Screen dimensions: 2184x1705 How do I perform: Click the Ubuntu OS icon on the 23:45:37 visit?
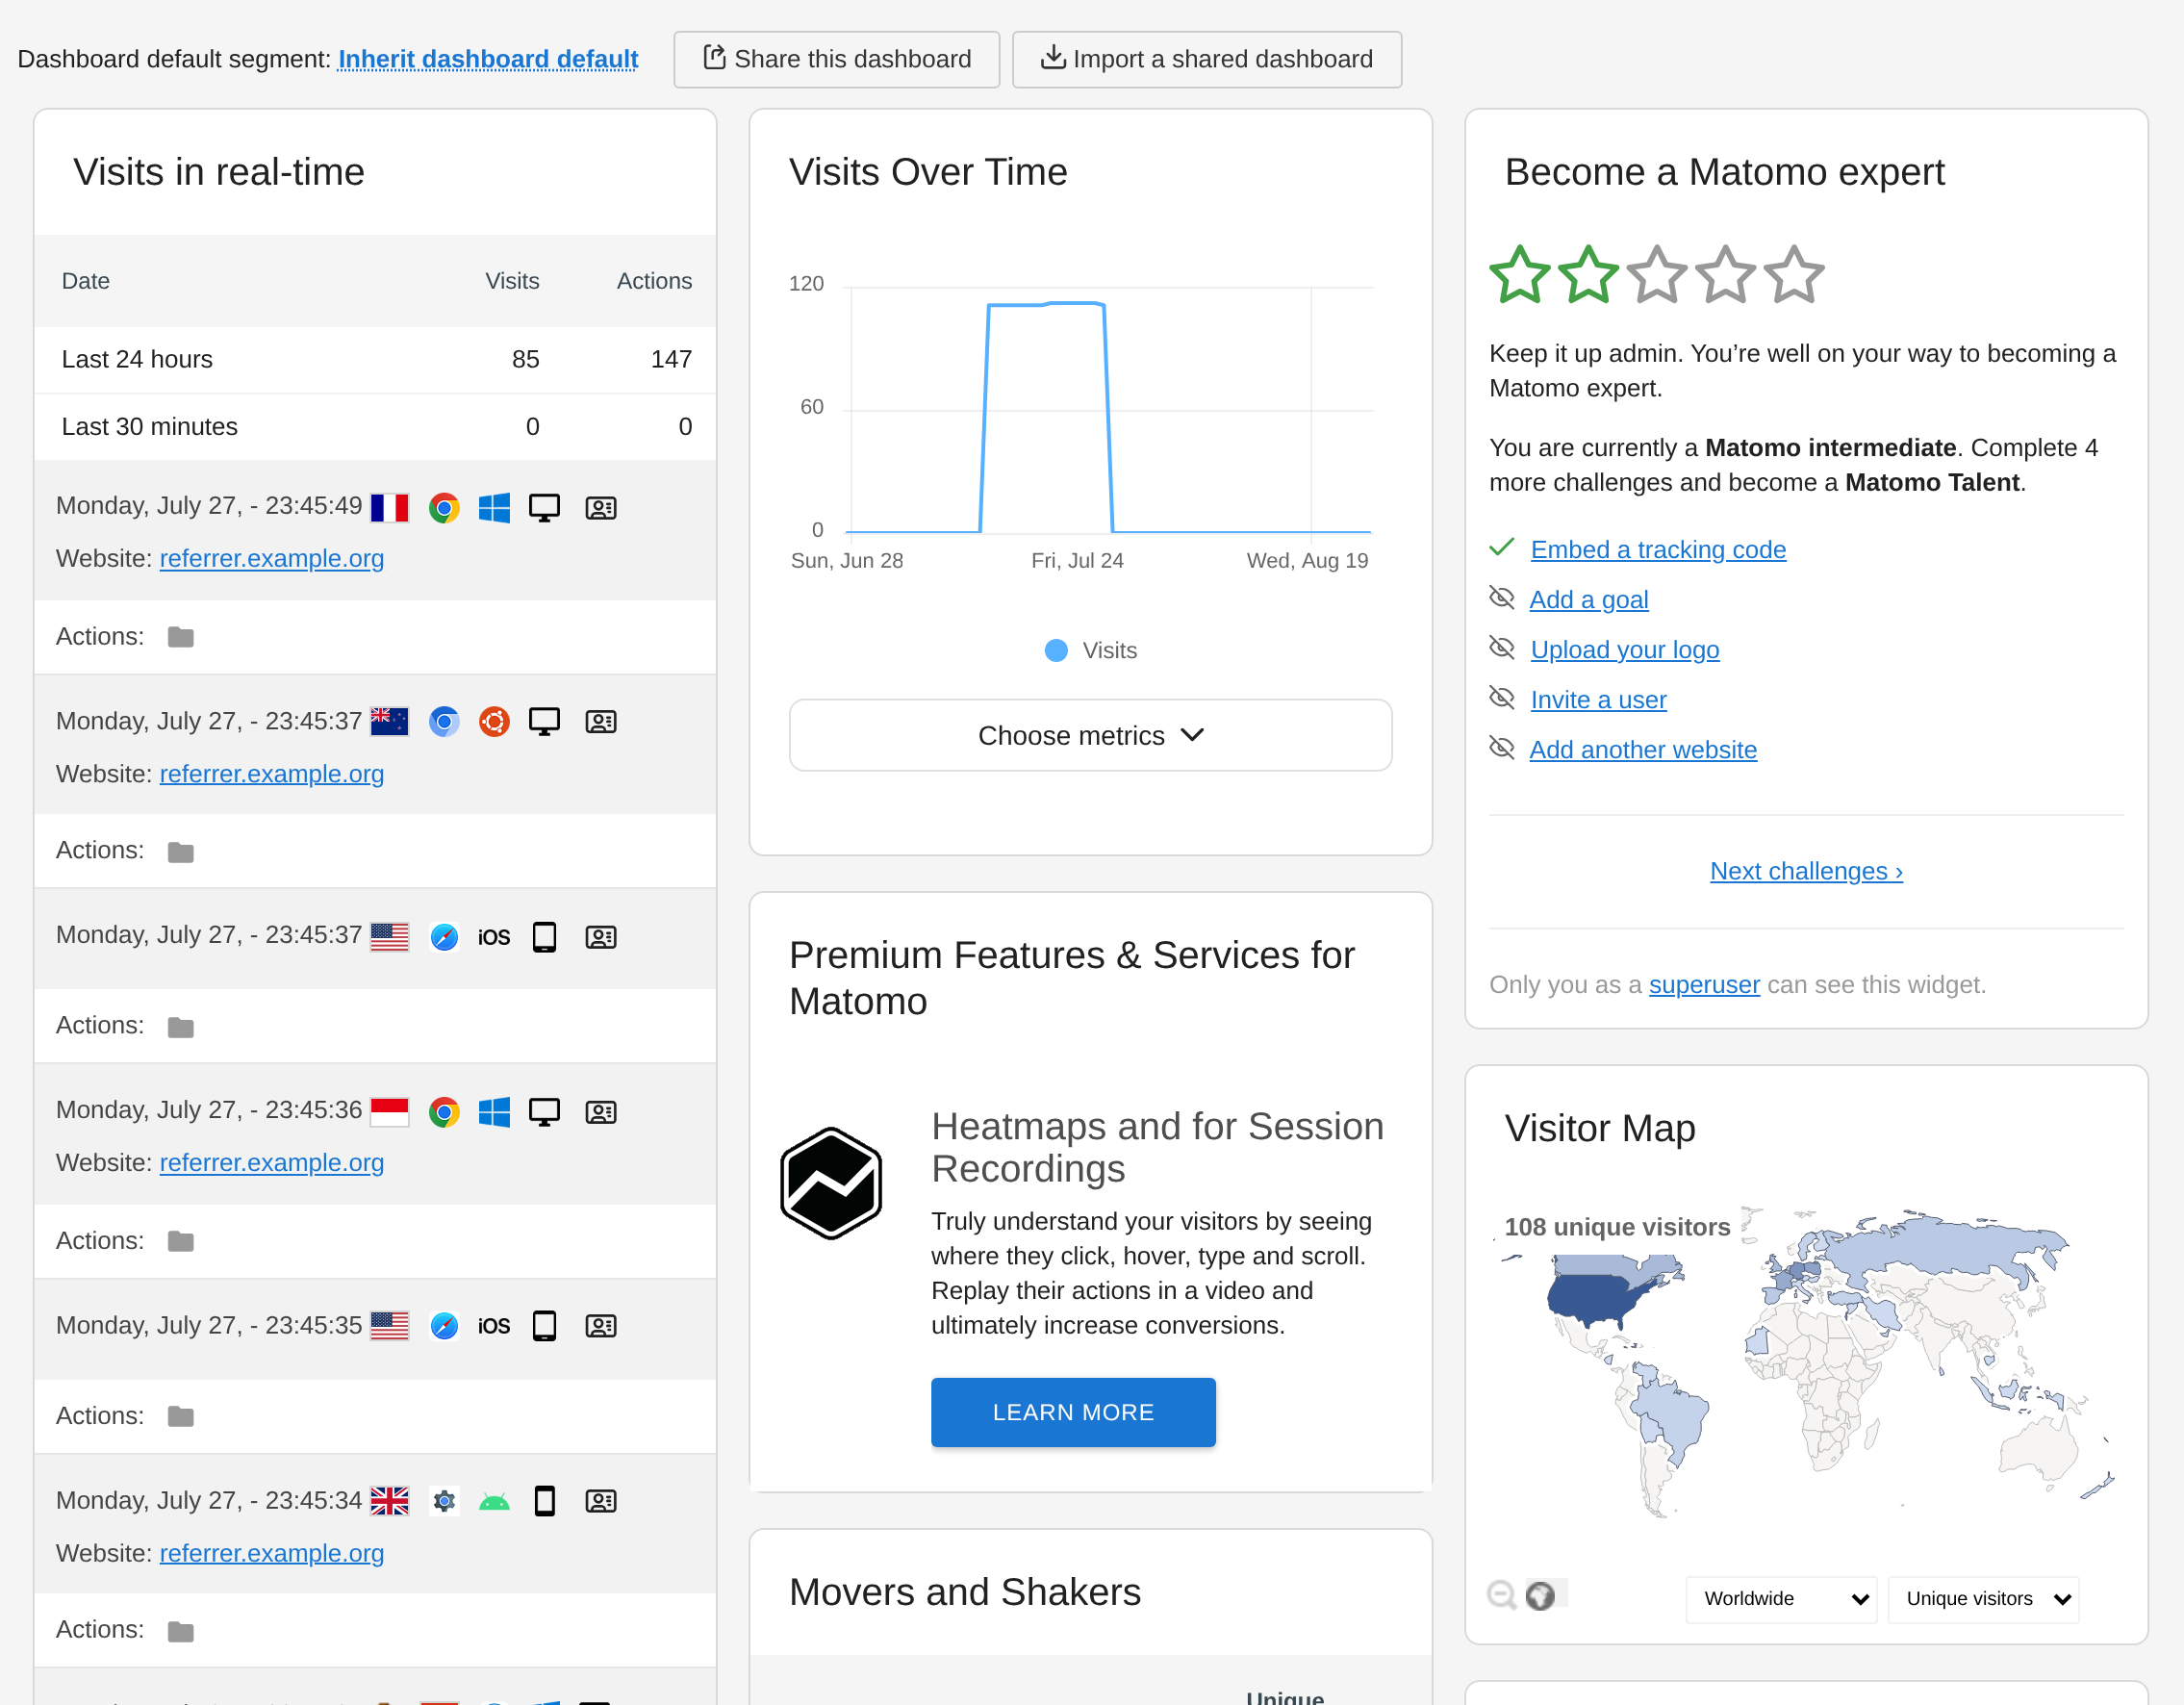pos(494,721)
